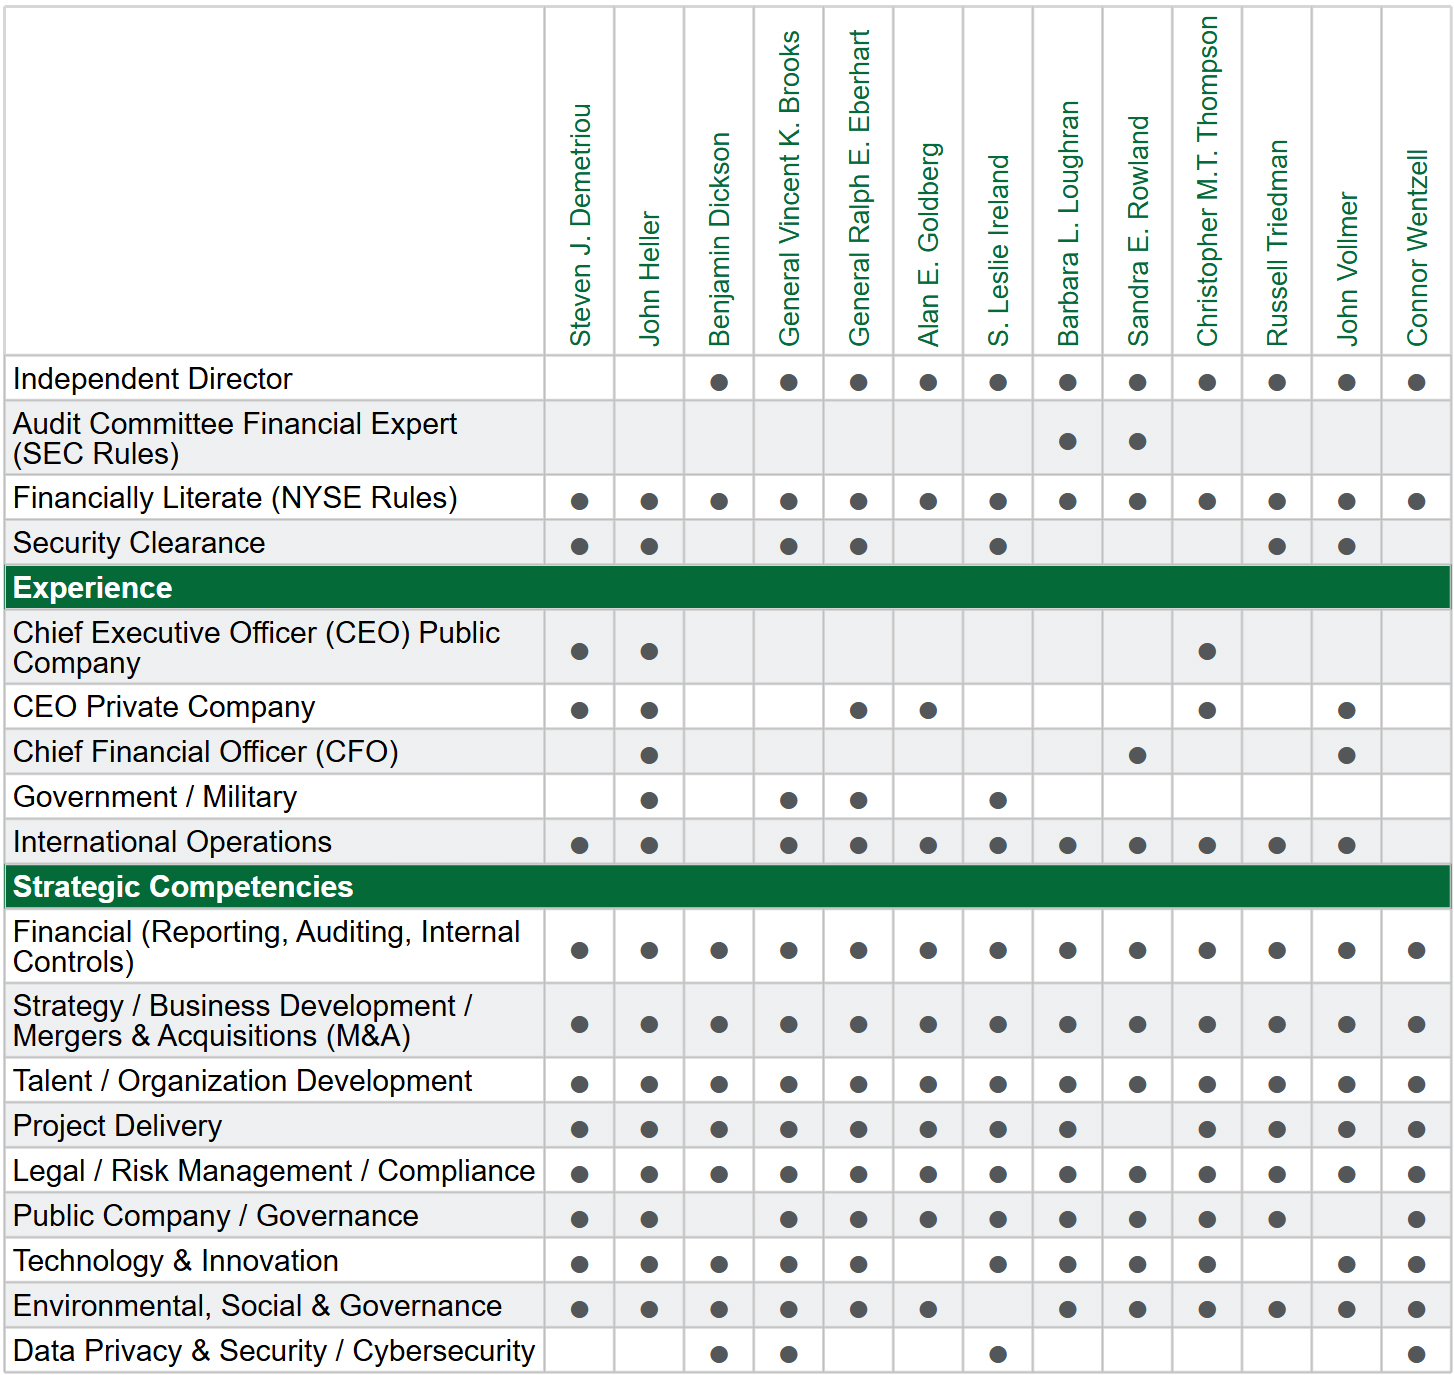Select the 'Project Delivery' row label
Viewport: 1454px width, 1375px height.
[x=117, y=1126]
